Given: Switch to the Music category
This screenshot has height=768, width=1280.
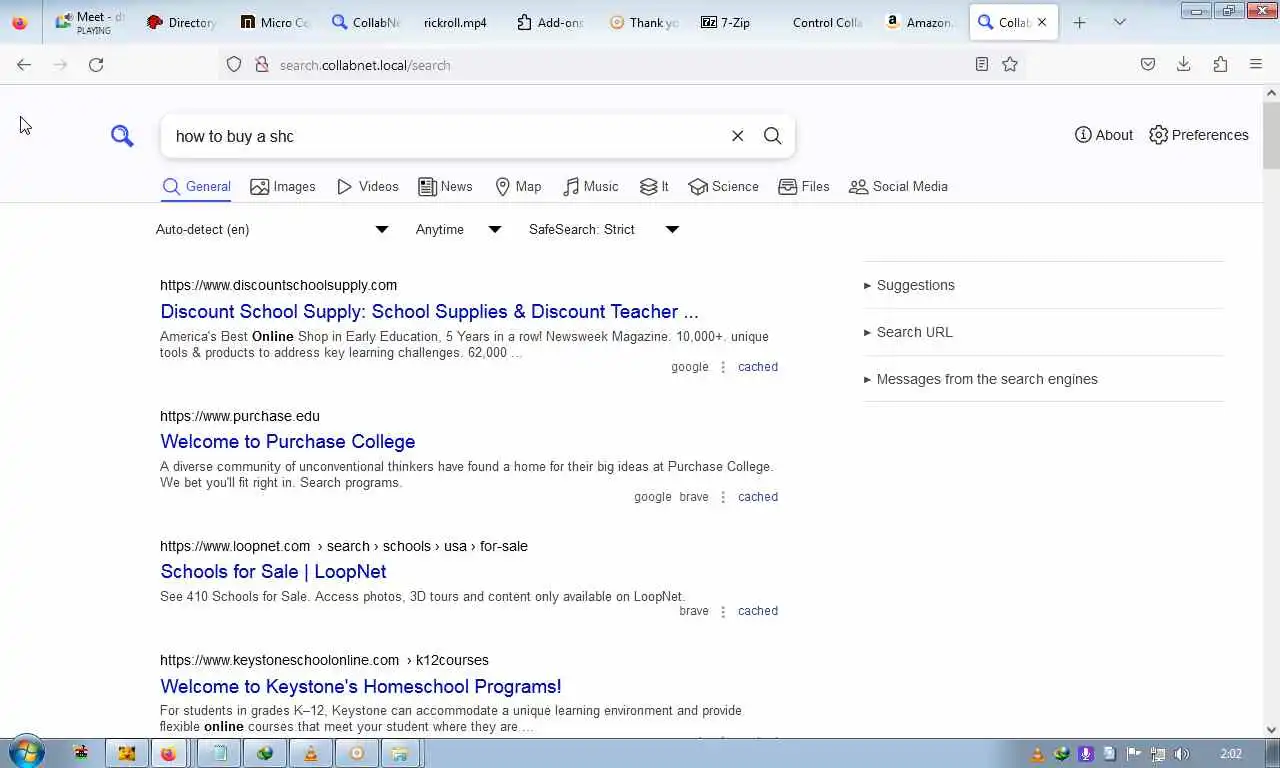Looking at the screenshot, I should point(590,186).
